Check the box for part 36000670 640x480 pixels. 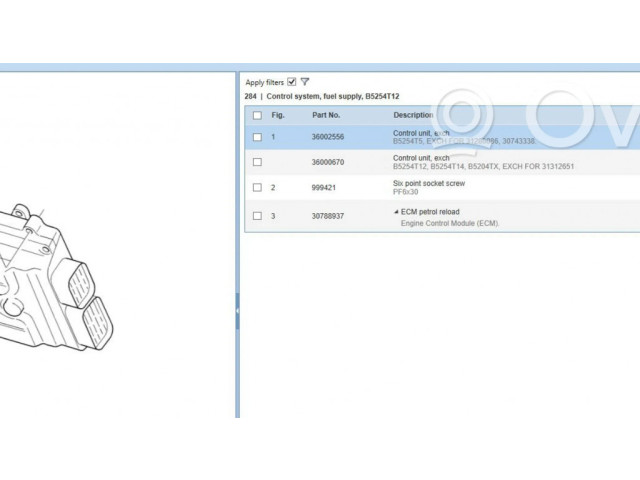[x=257, y=162]
